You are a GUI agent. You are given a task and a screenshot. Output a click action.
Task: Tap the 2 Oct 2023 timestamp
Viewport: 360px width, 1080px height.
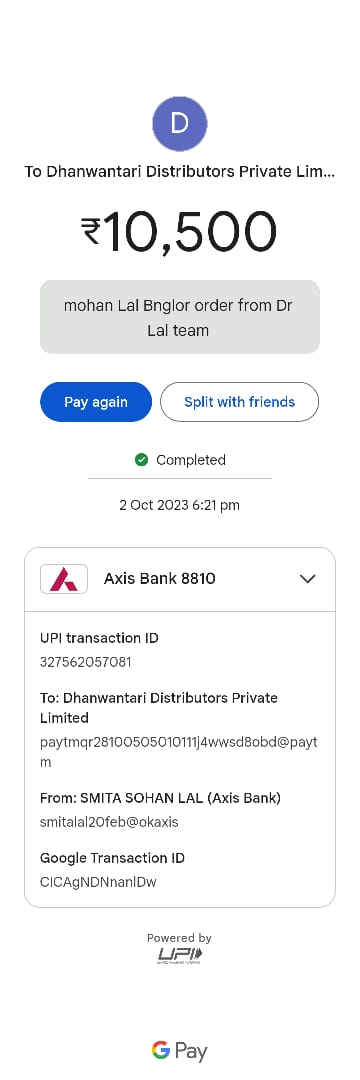180,505
